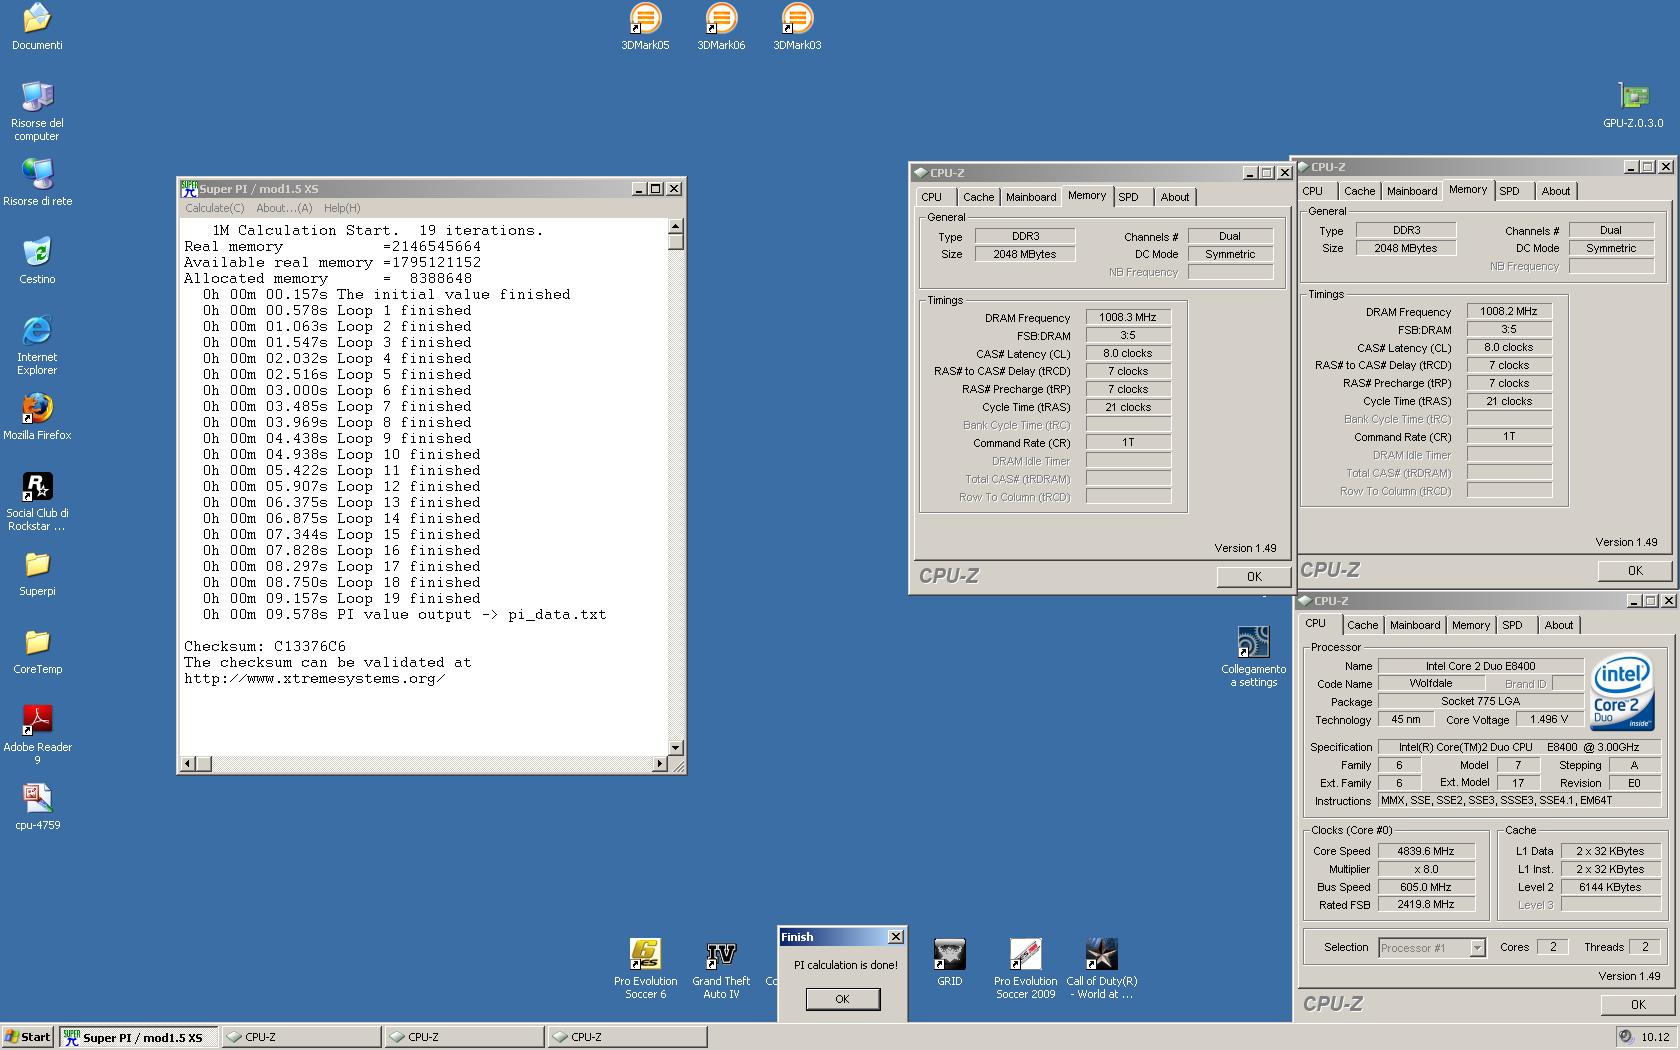
Task: Launch Adobe Reader 9 shortcut
Action: coord(37,734)
